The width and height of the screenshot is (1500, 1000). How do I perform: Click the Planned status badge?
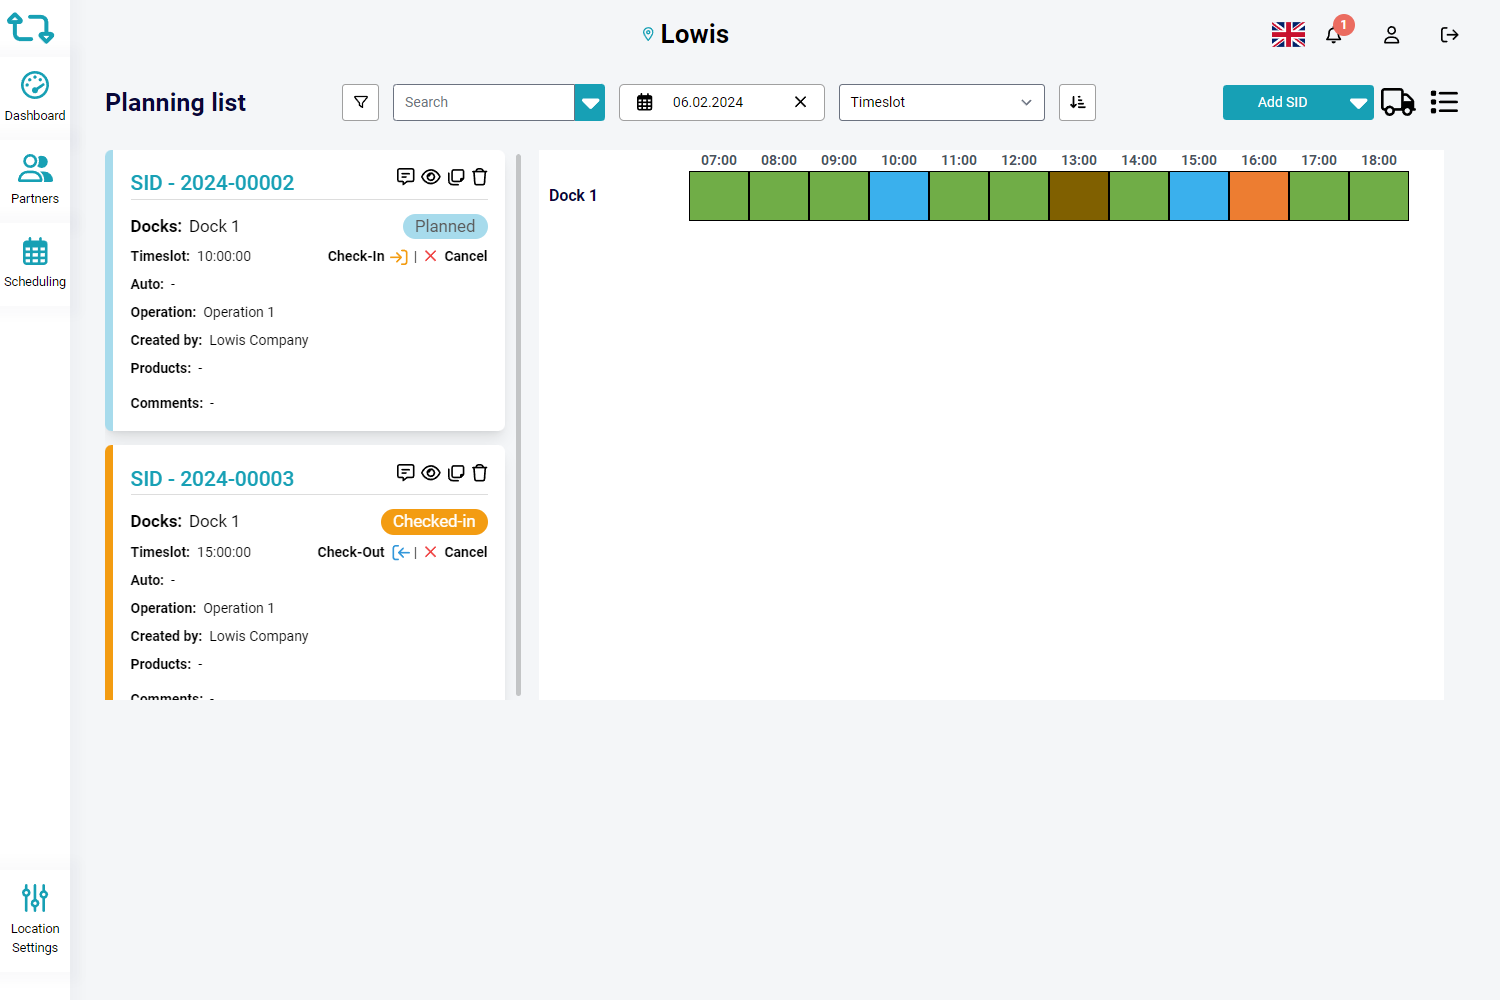tap(445, 227)
